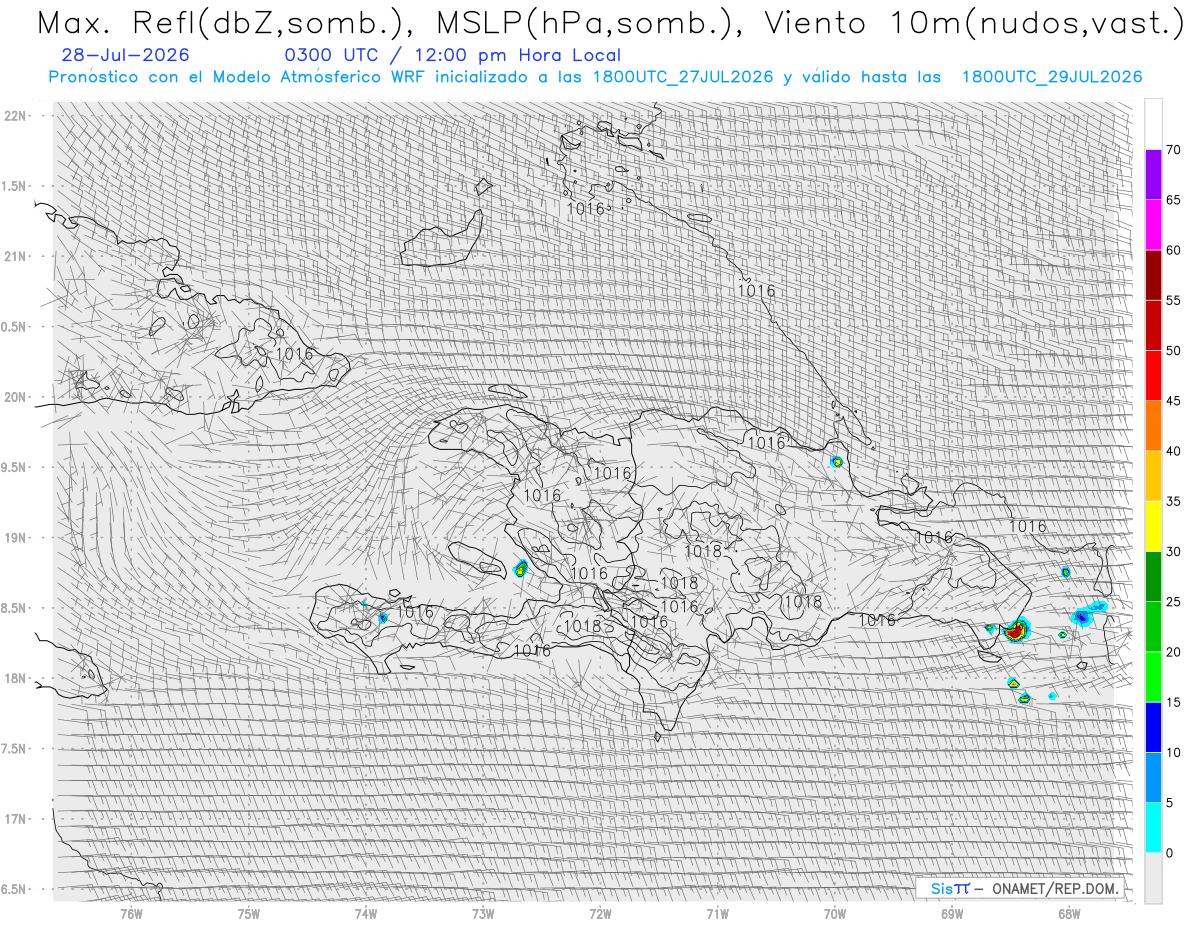Click the magenta 60–65 dBZ color band
Screen dimensions: 1200x927
click(1153, 225)
